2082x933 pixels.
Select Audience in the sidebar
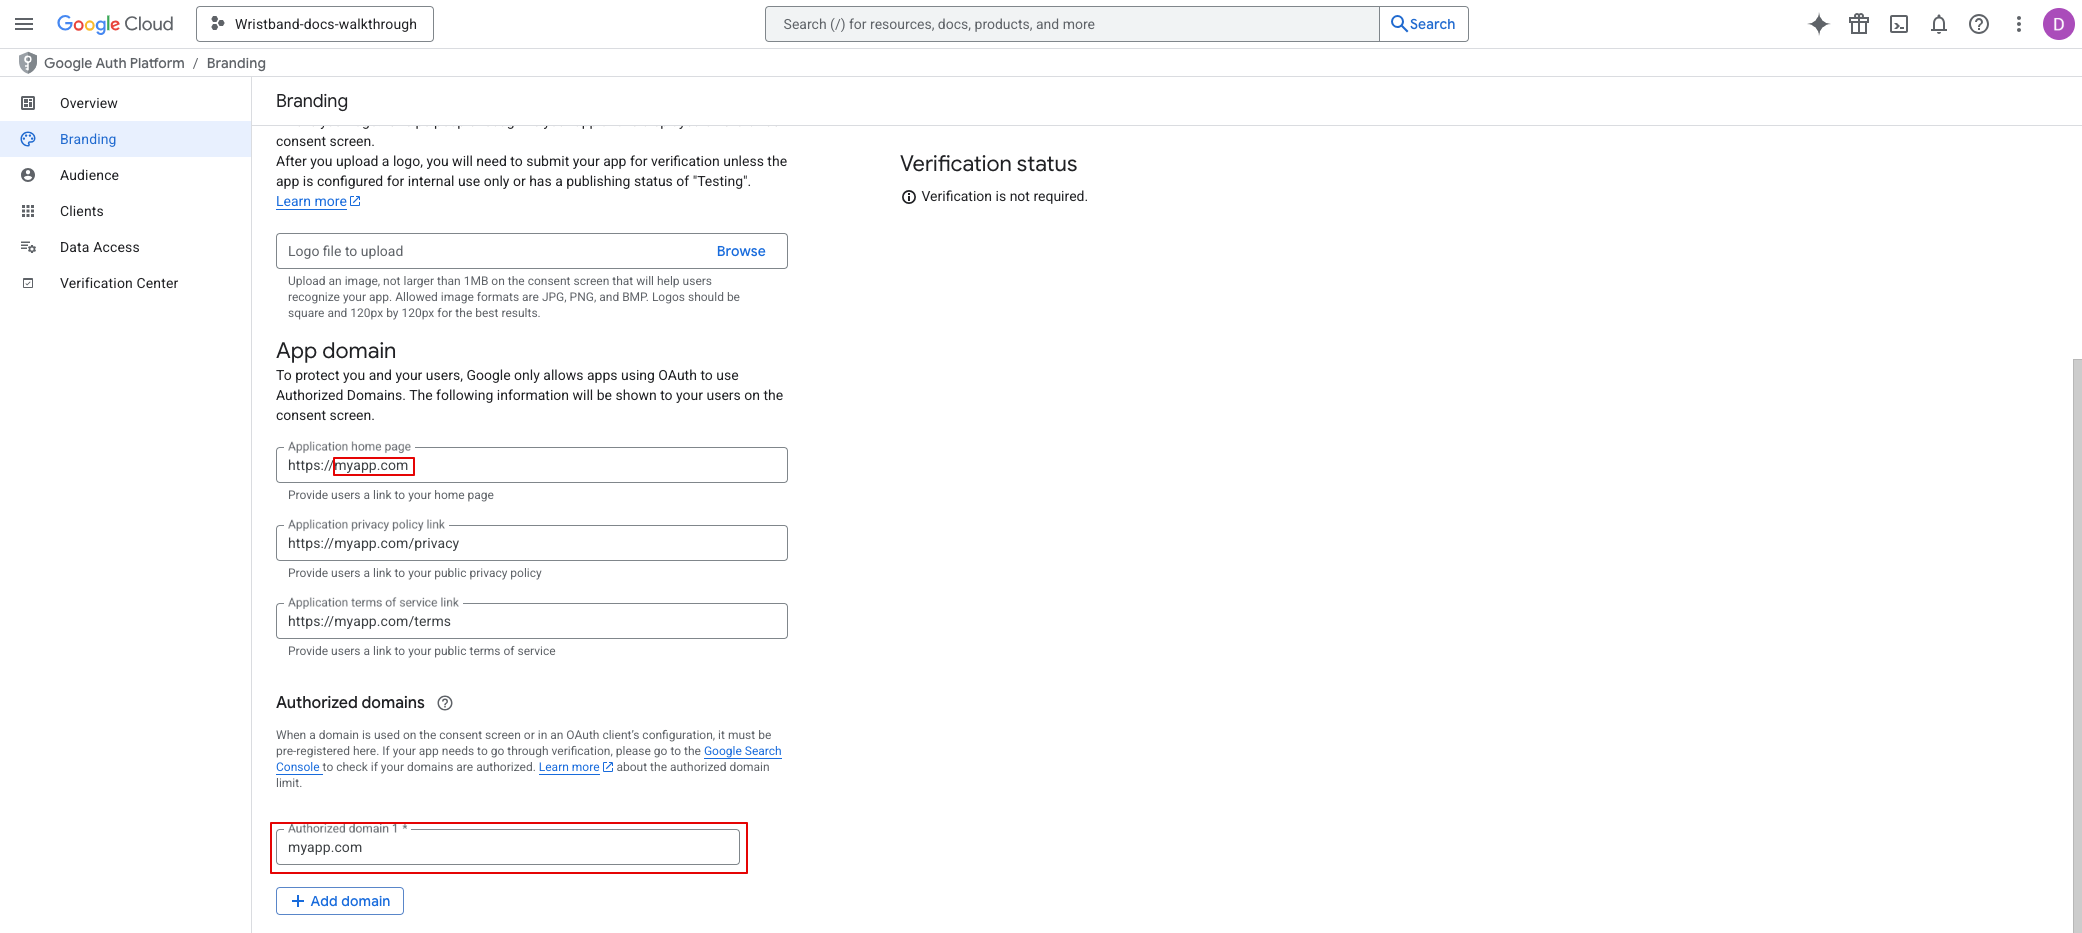[125, 175]
